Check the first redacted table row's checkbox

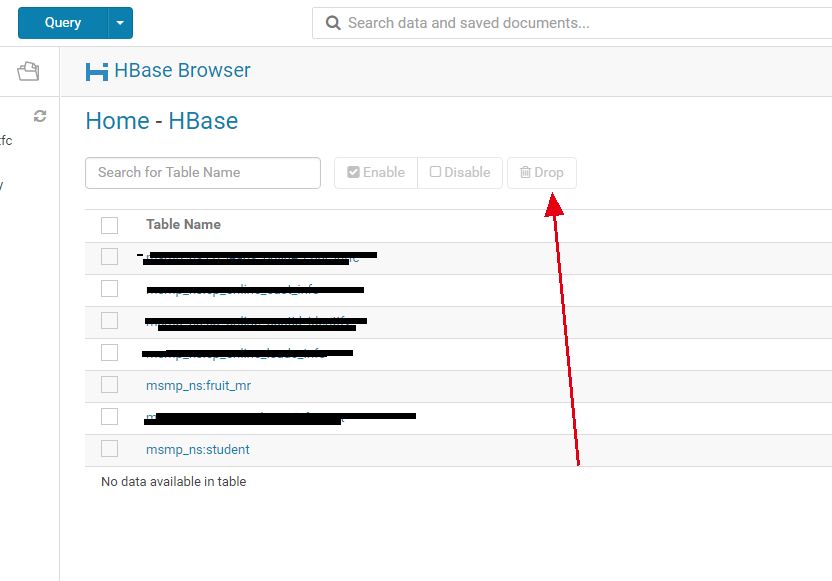click(109, 256)
